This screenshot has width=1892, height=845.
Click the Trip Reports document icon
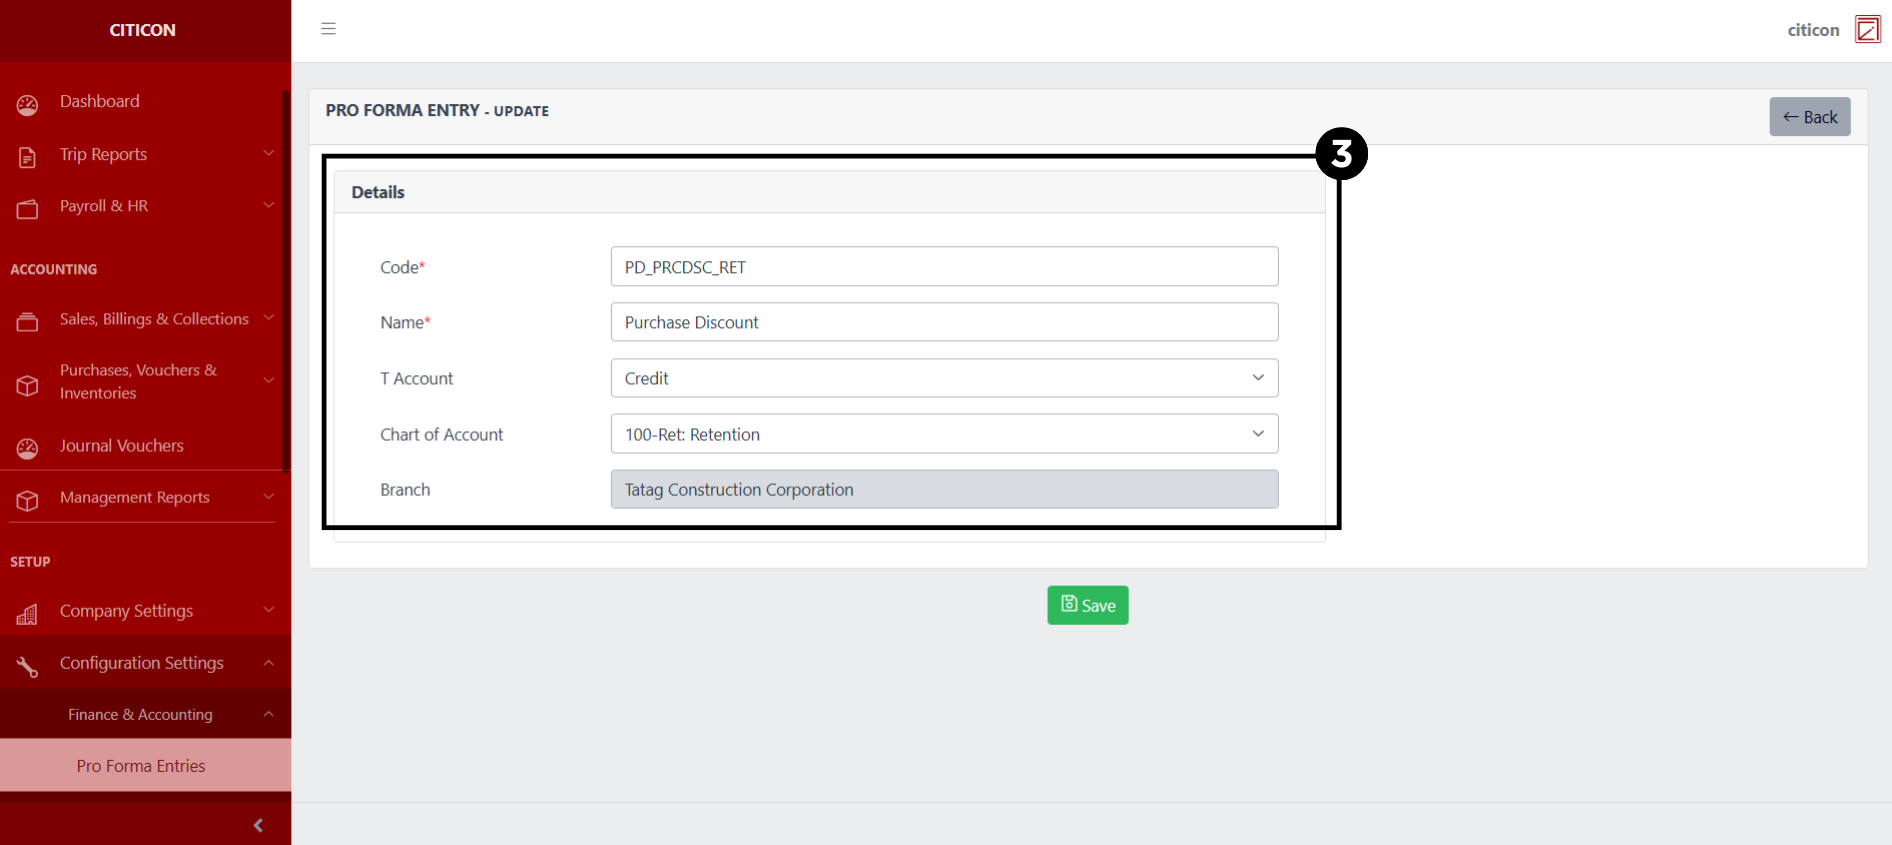coord(27,157)
